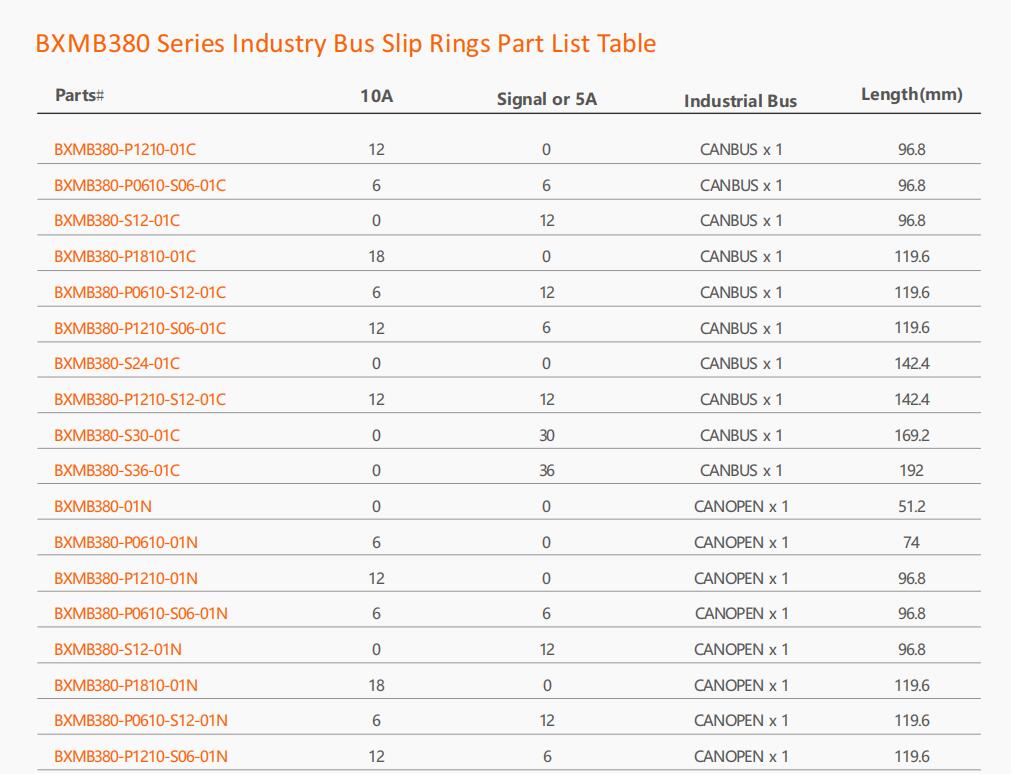This screenshot has height=774, width=1011.
Task: Click the BXMB380-P0610-S12-01C link
Action: point(139,293)
